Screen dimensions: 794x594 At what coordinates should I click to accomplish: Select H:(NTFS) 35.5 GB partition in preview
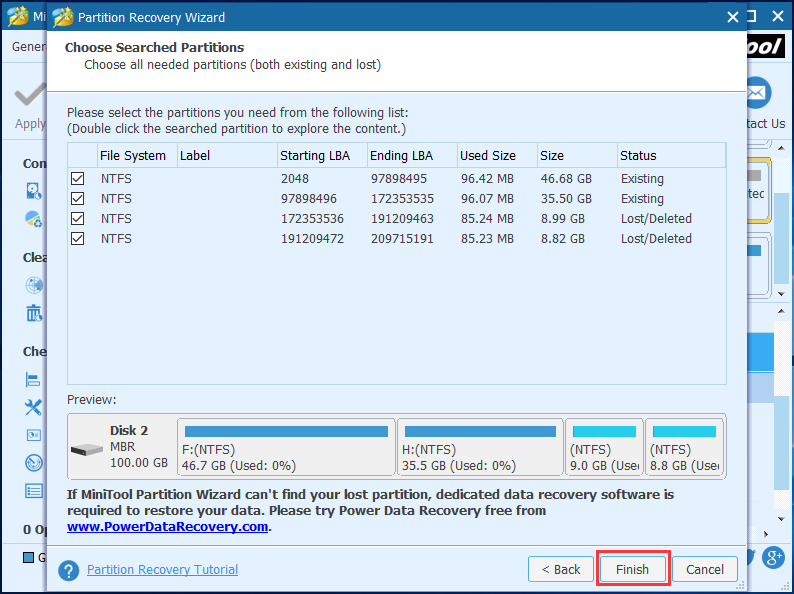(x=480, y=447)
